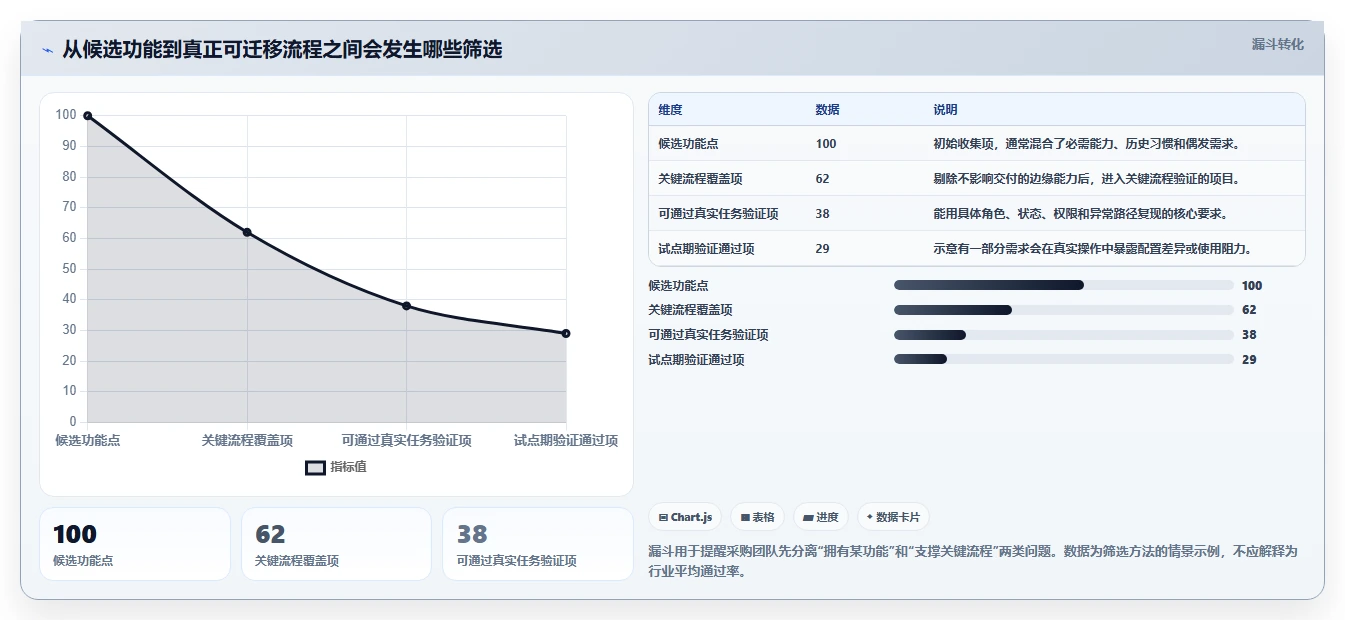
Task: Click the y-axis tick label 50
Action: point(69,269)
